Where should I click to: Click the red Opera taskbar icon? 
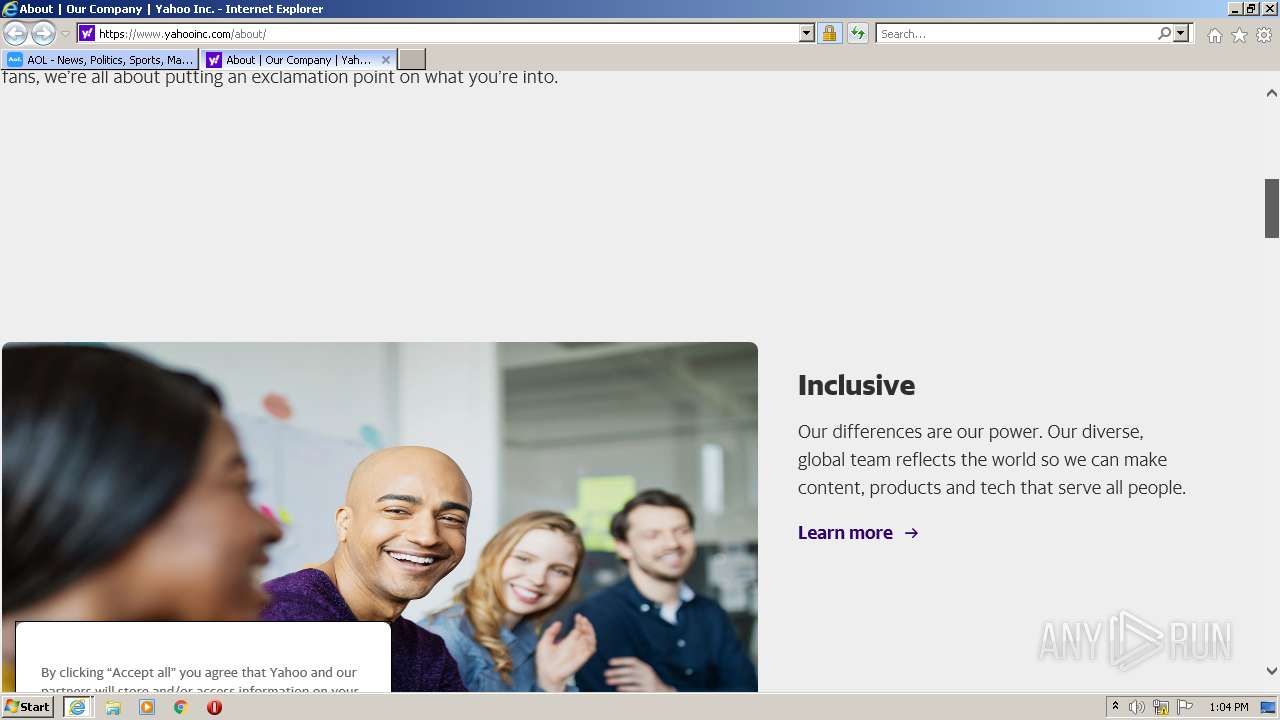(214, 707)
